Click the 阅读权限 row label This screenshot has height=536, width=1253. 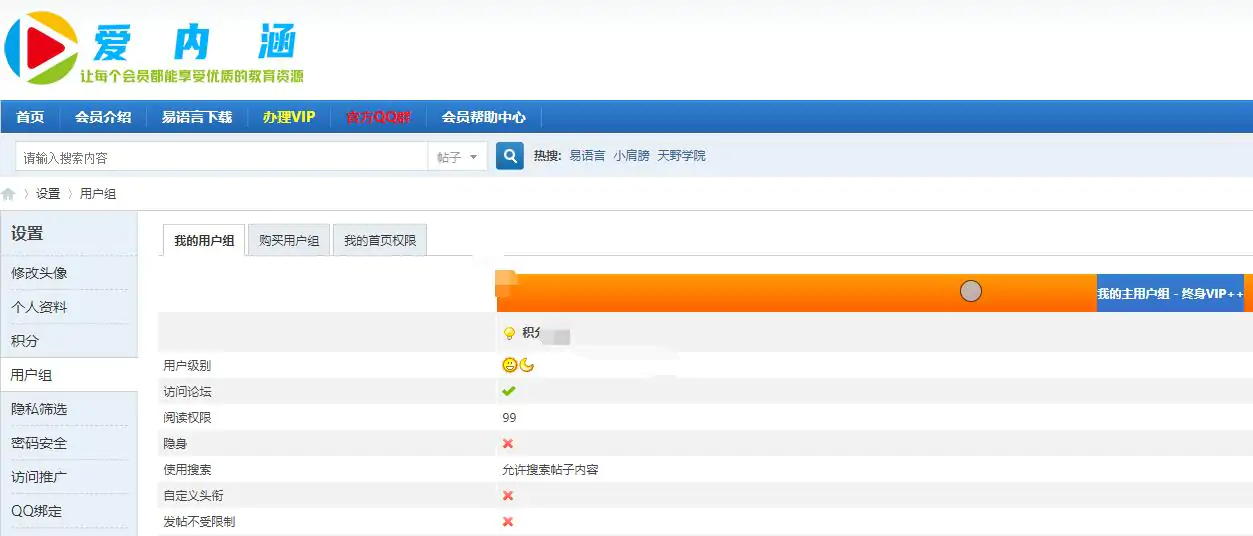[x=187, y=417]
